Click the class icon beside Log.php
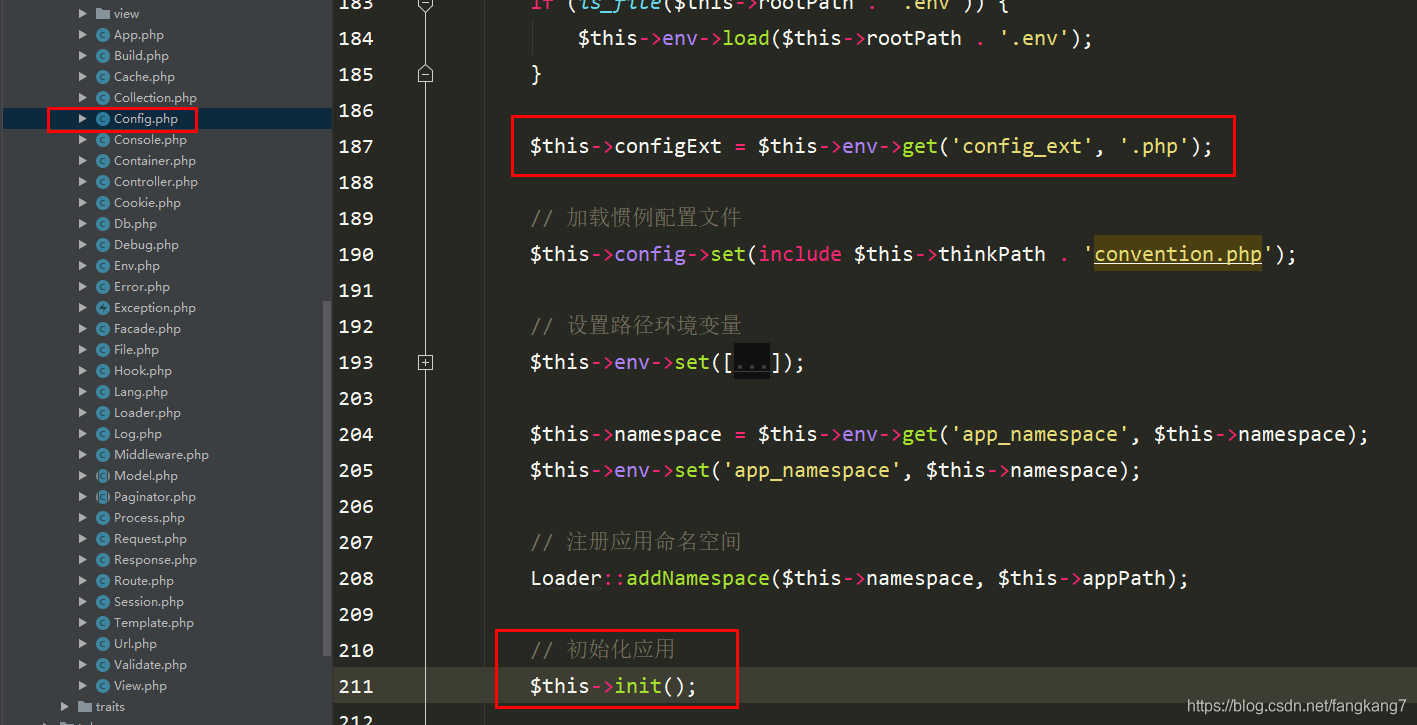 pyautogui.click(x=102, y=434)
